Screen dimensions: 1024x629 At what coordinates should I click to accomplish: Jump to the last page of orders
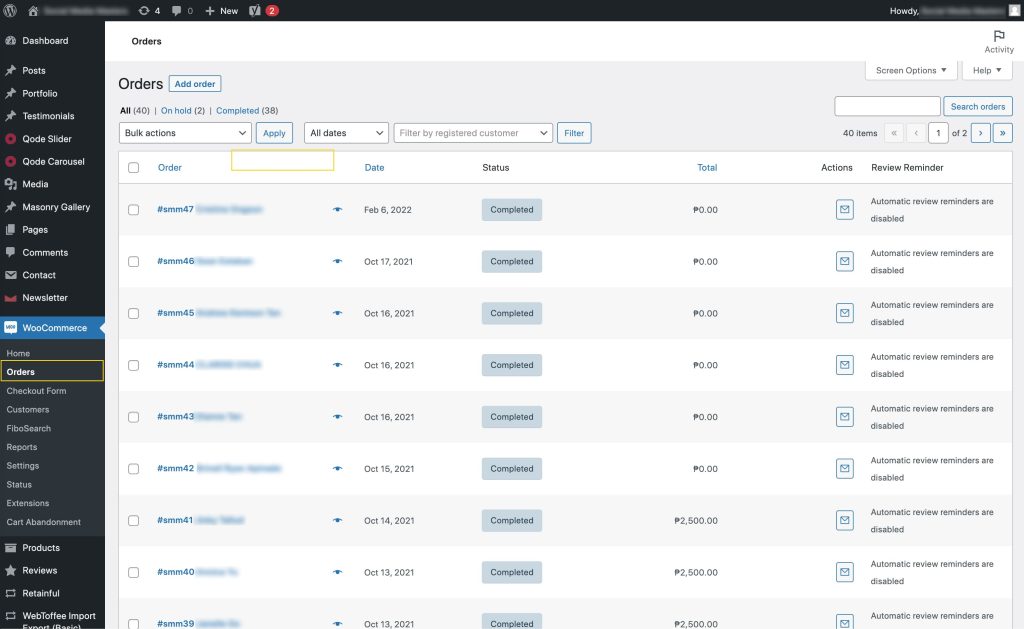click(x=1002, y=133)
